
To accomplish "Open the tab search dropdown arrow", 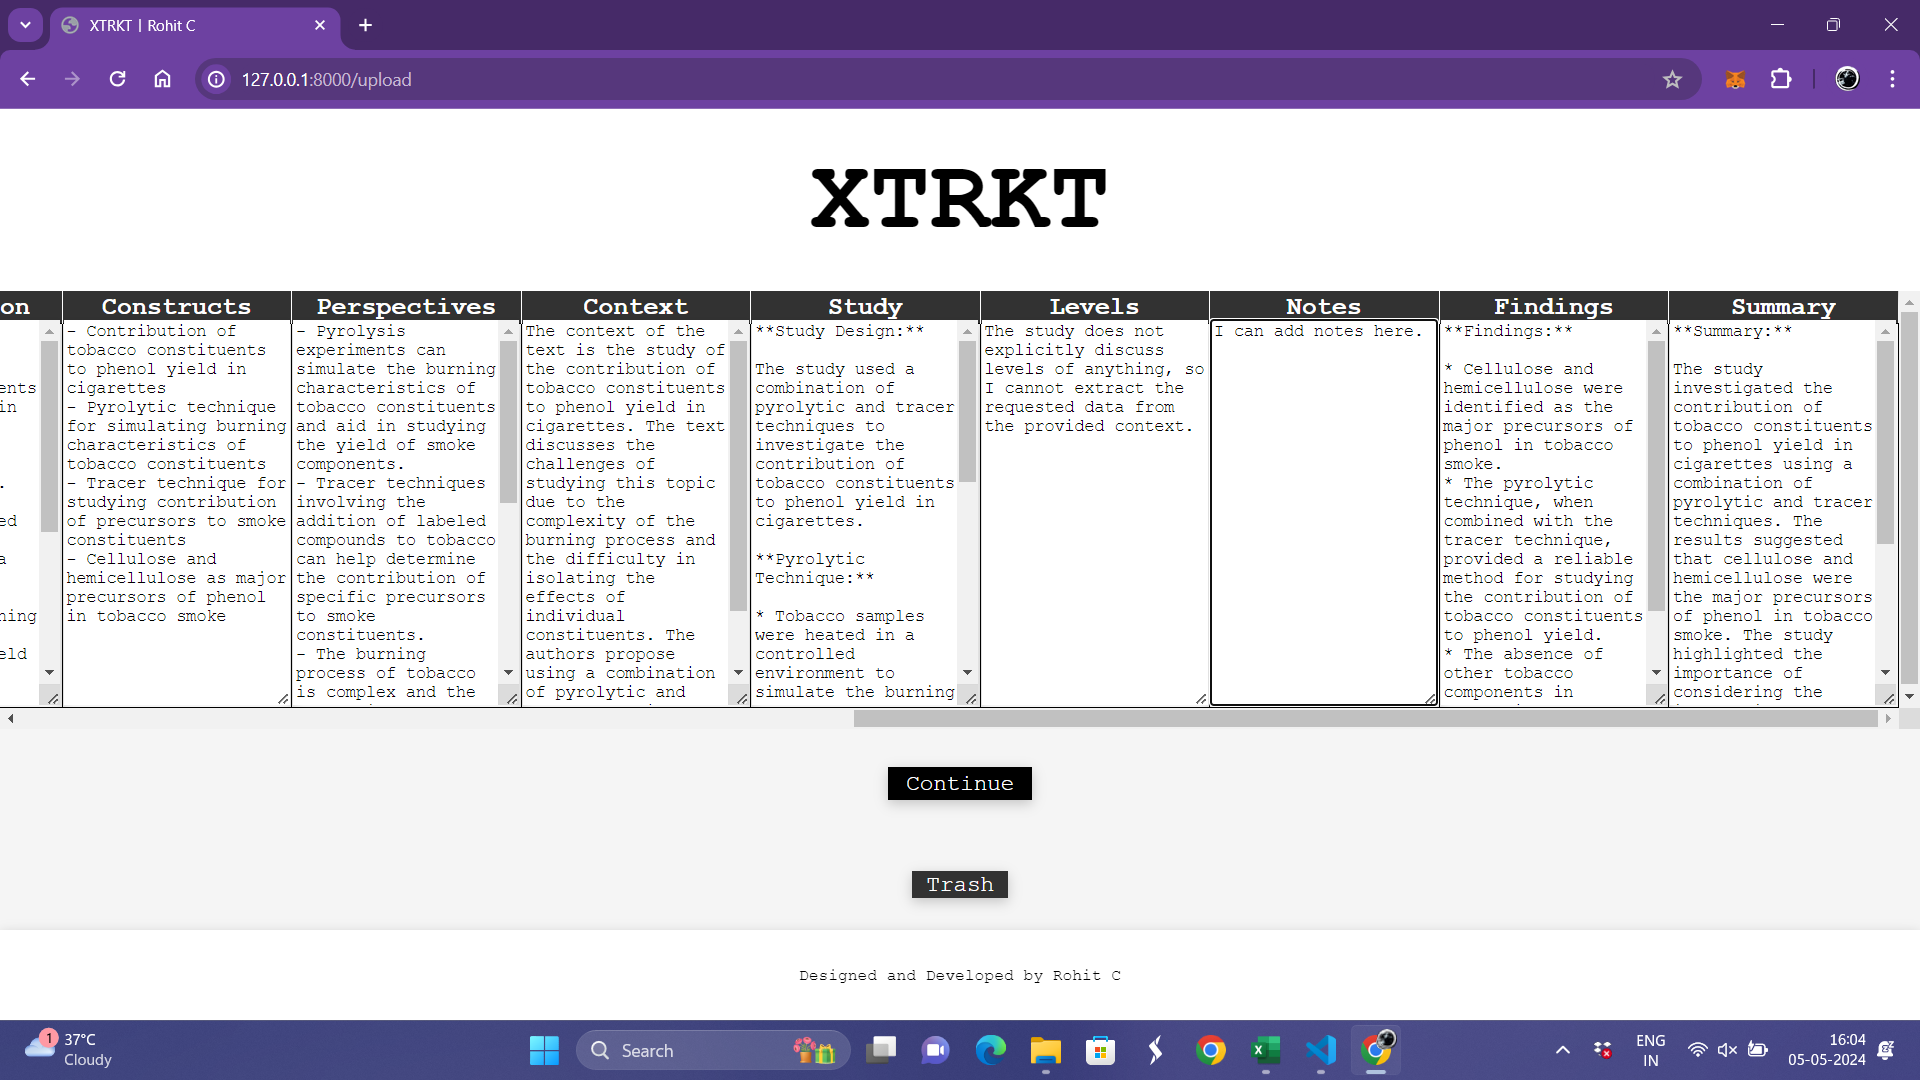I will [25, 25].
